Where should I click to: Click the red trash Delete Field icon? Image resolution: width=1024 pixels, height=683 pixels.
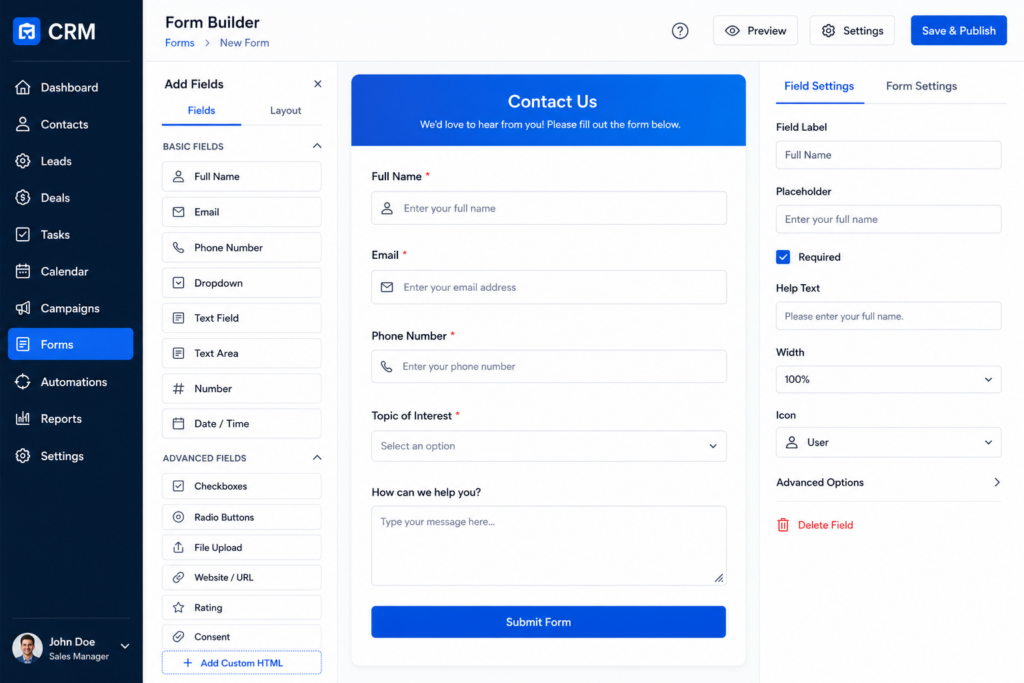tap(783, 525)
